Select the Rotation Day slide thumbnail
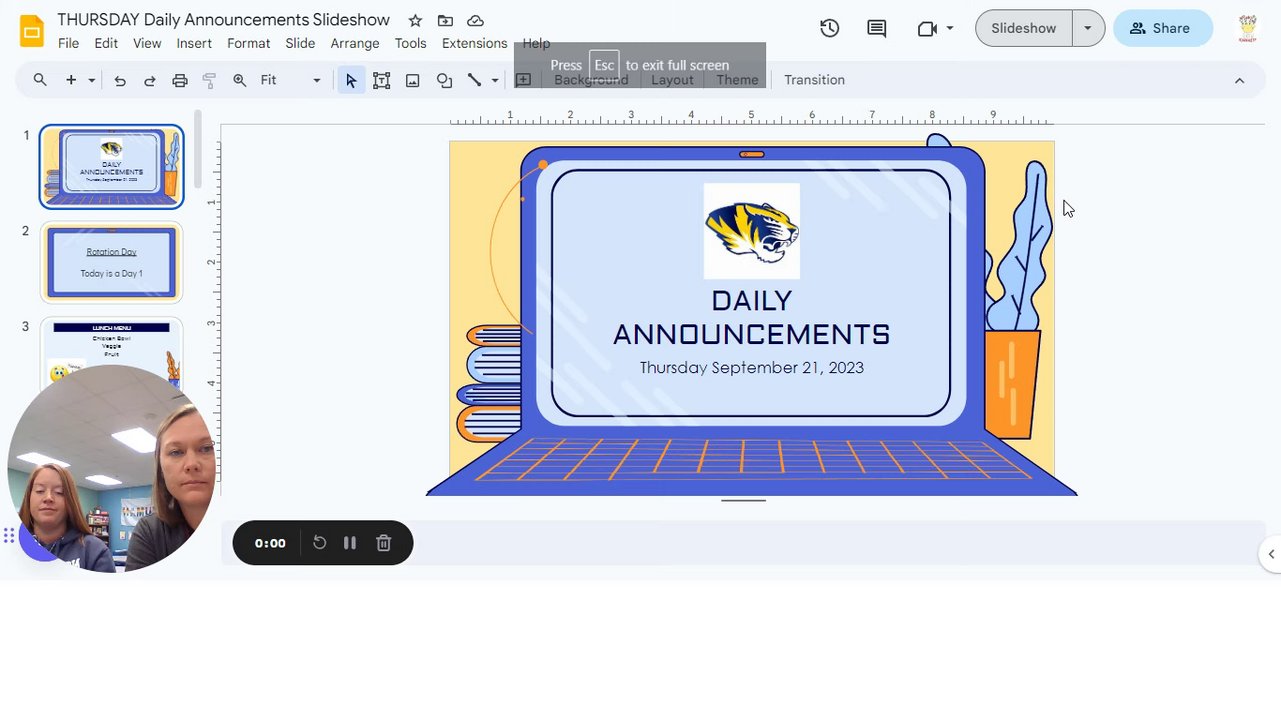 tap(111, 262)
